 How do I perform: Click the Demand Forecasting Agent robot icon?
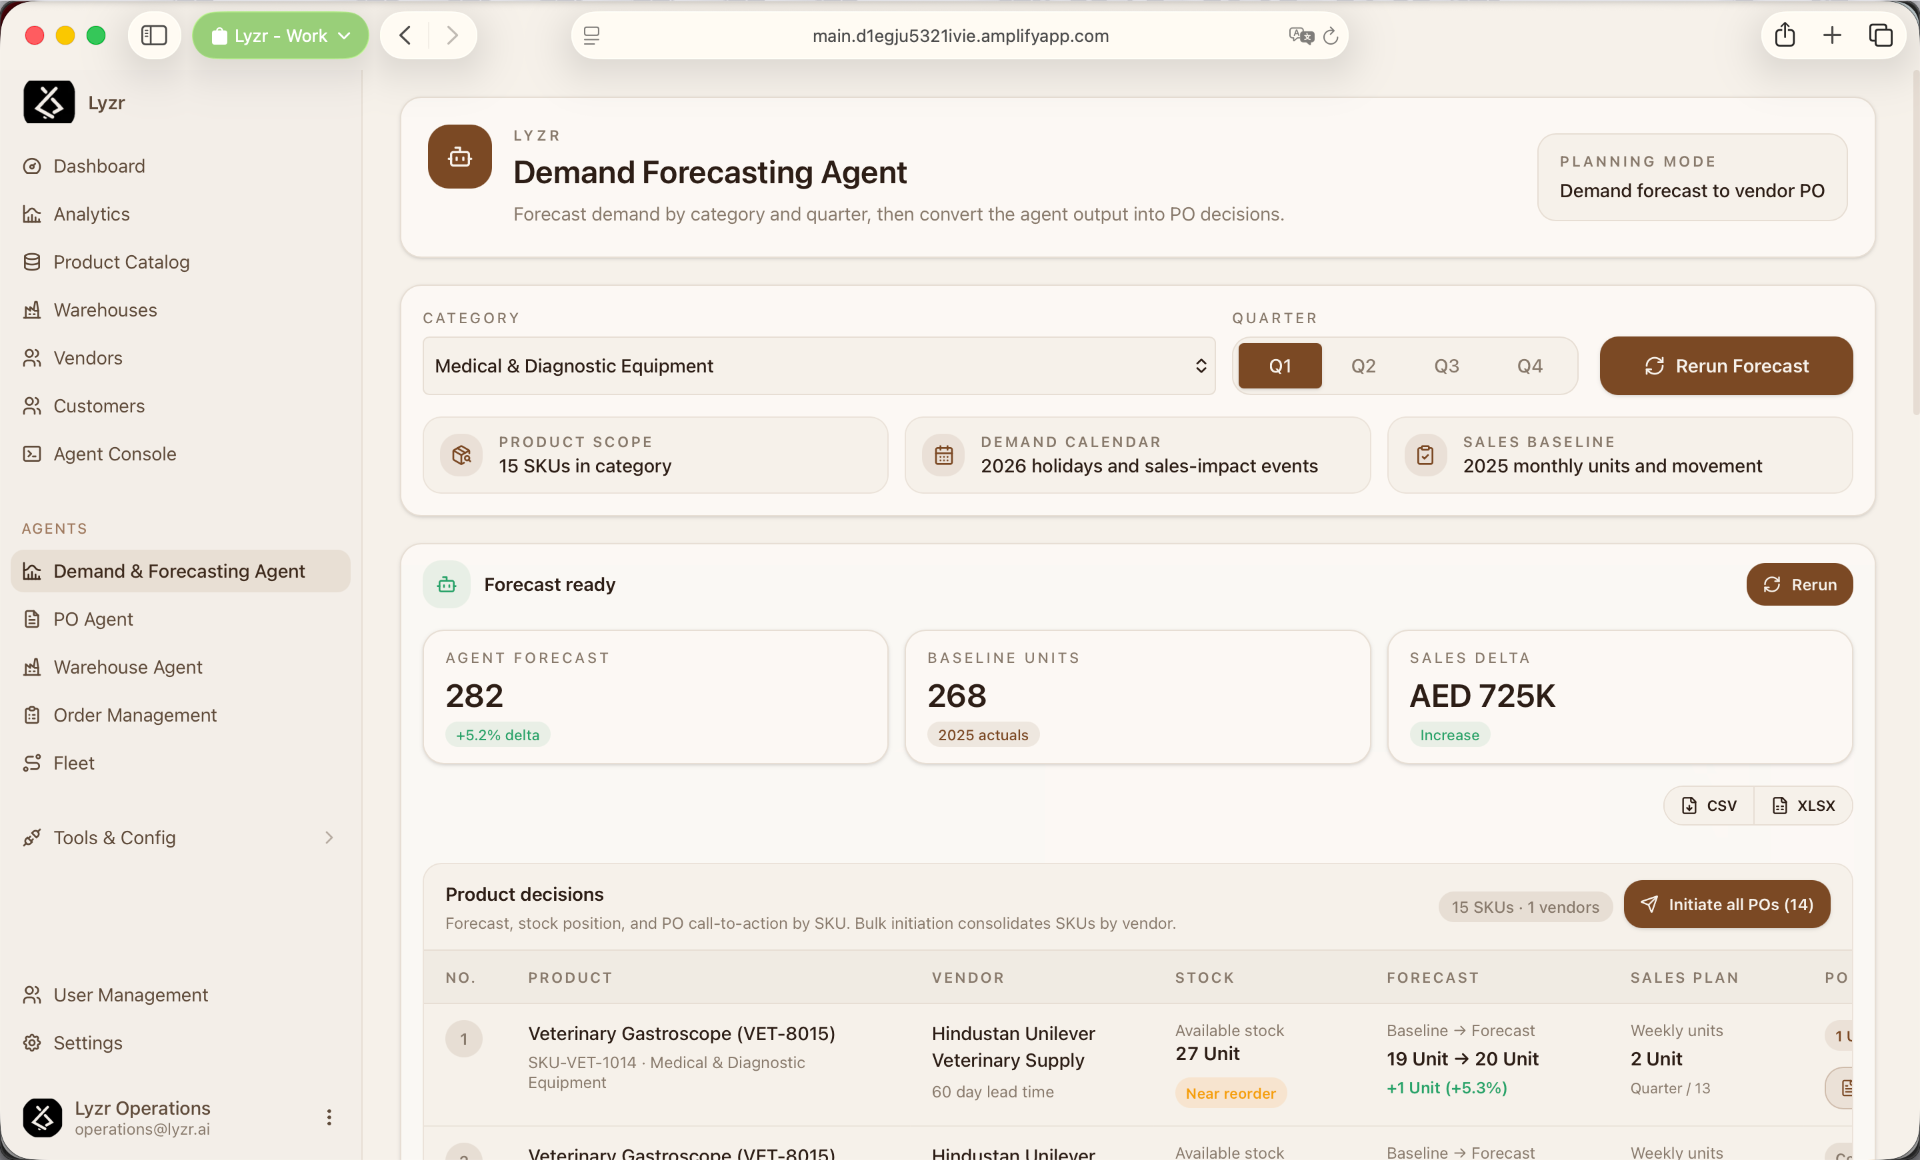(x=460, y=157)
